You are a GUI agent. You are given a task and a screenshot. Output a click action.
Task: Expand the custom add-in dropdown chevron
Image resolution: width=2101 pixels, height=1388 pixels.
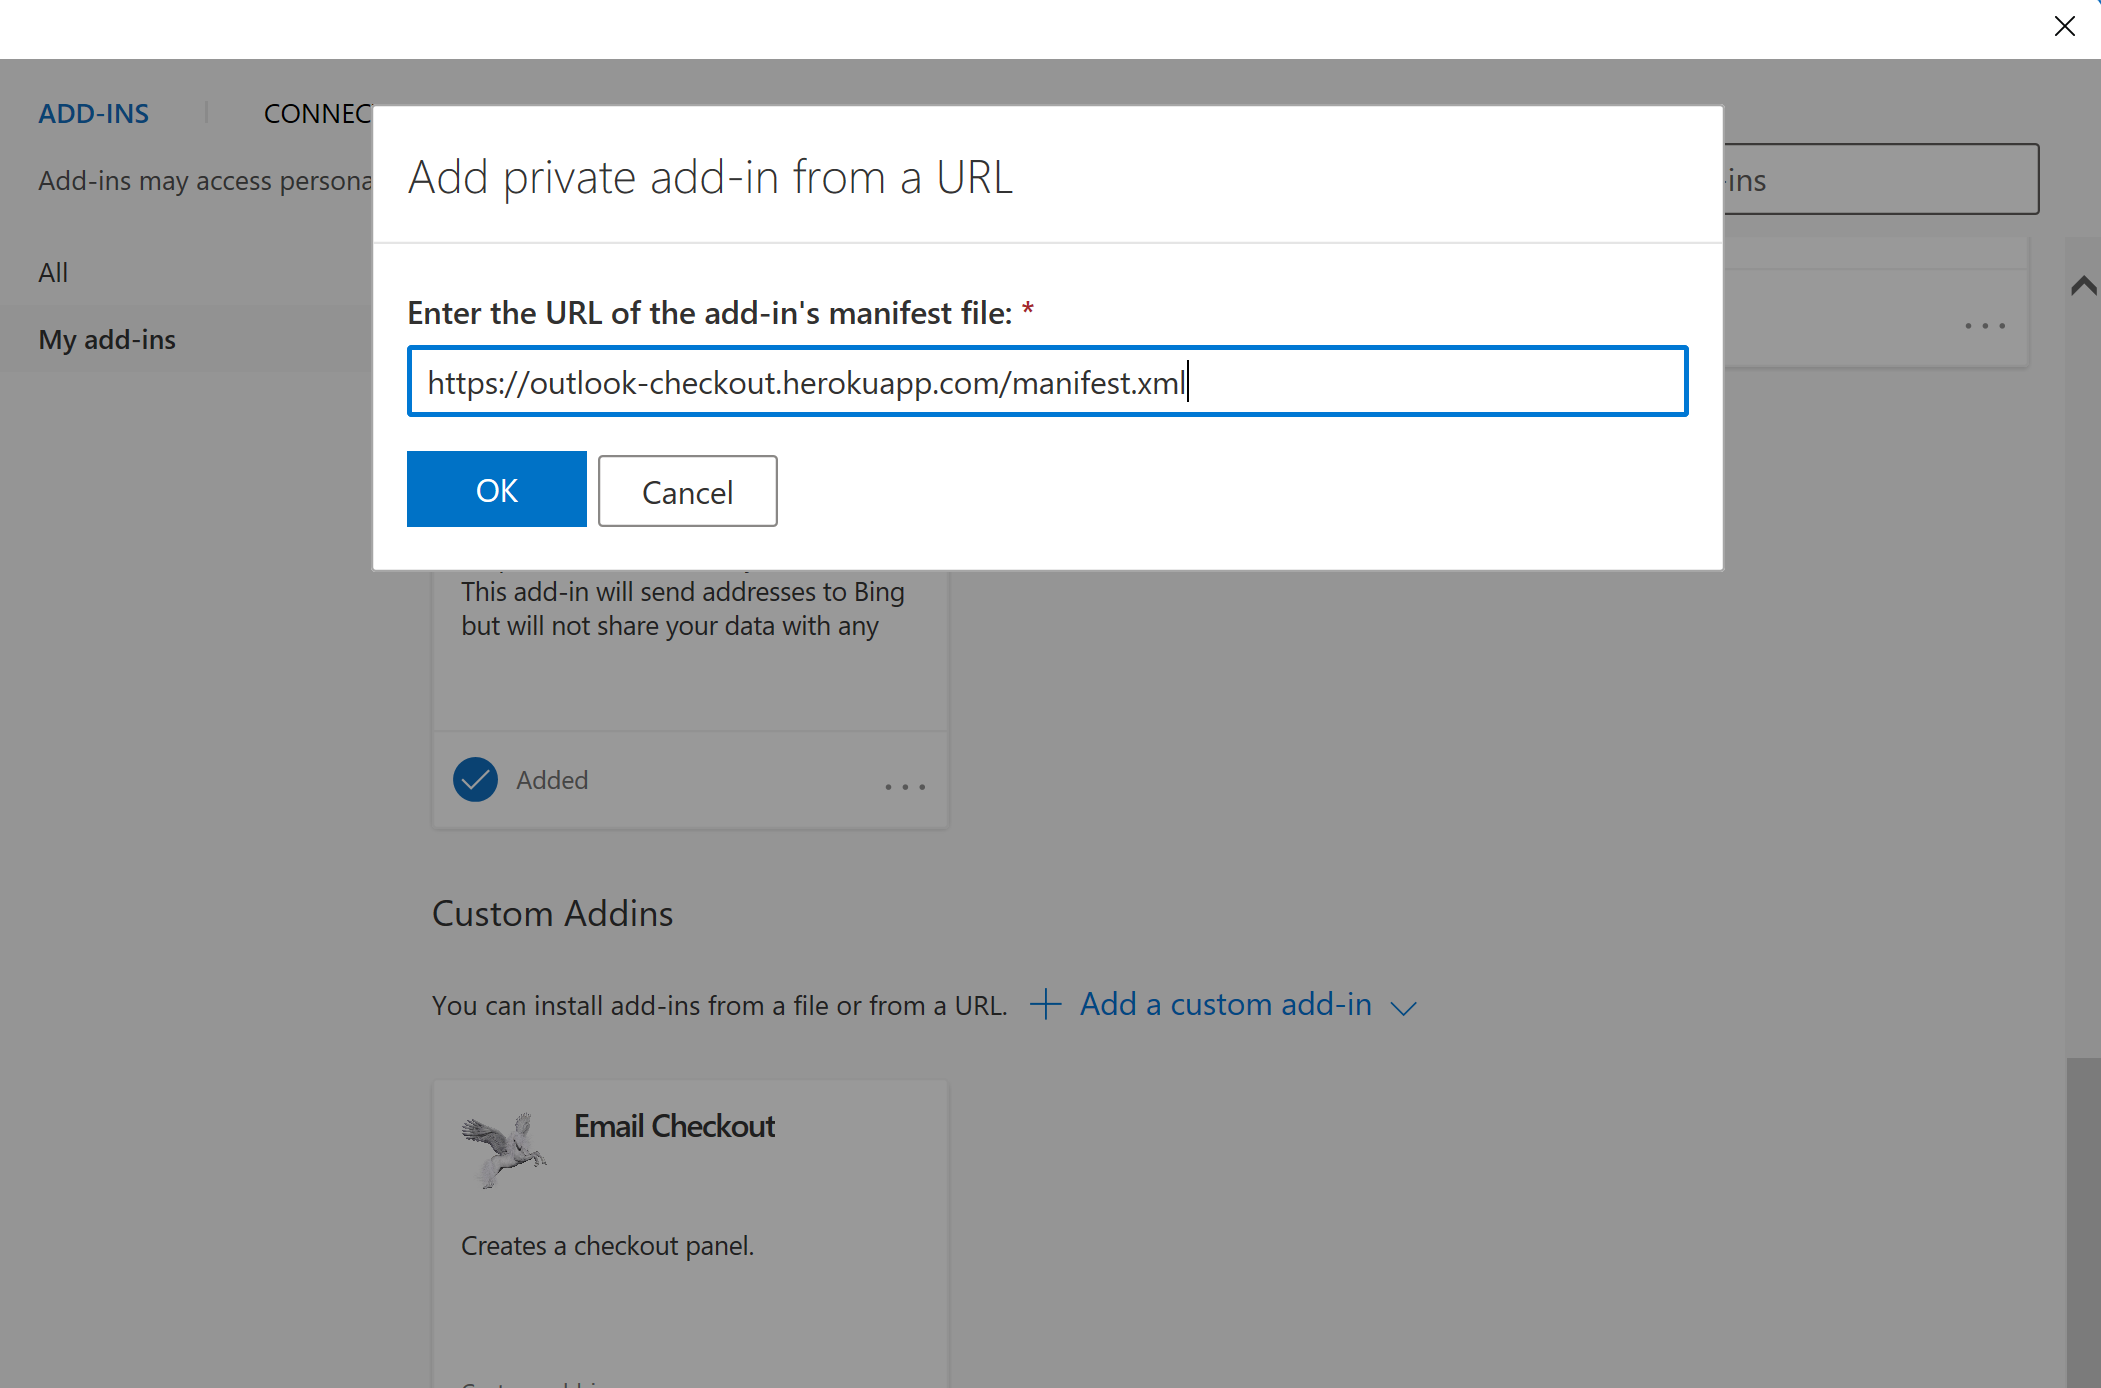point(1404,1008)
